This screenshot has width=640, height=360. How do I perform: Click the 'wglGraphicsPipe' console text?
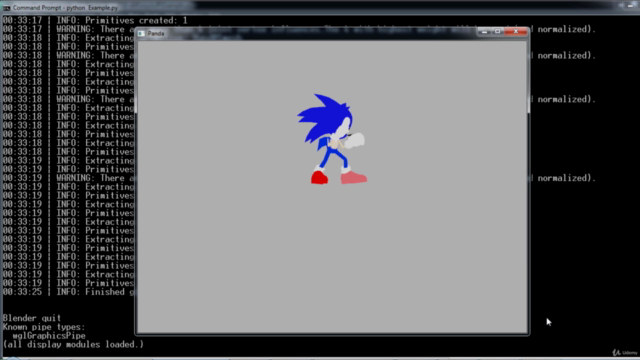tap(49, 336)
